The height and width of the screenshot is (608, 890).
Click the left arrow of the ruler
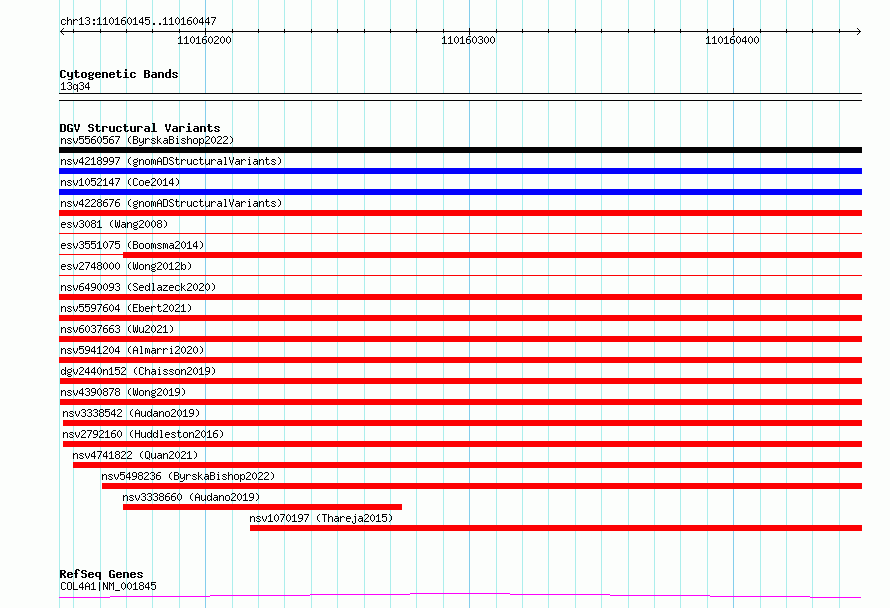(x=62, y=31)
